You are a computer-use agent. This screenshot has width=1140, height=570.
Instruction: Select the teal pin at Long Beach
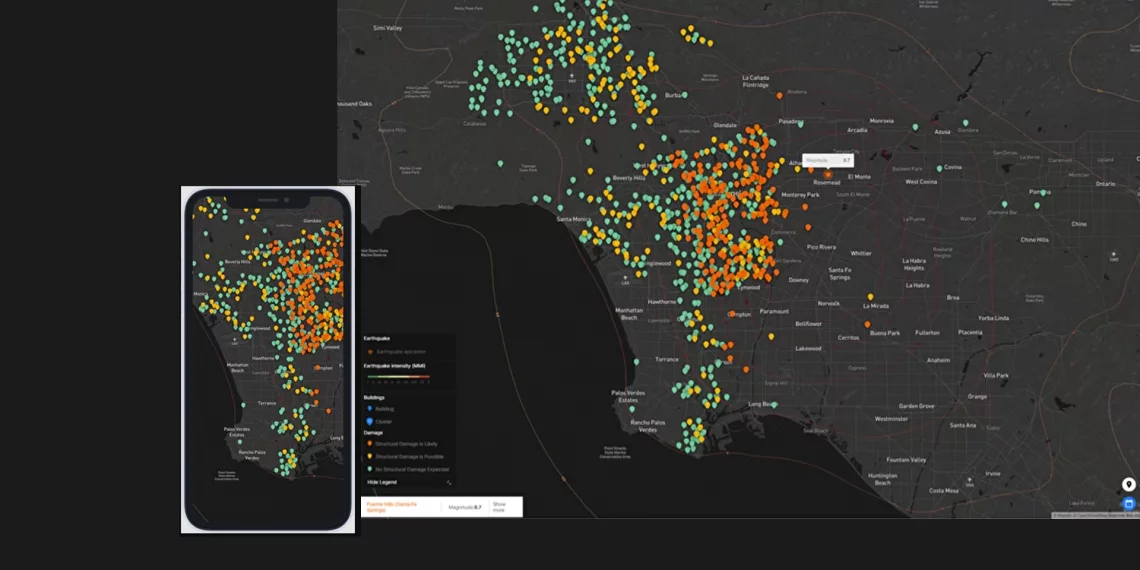pos(774,405)
